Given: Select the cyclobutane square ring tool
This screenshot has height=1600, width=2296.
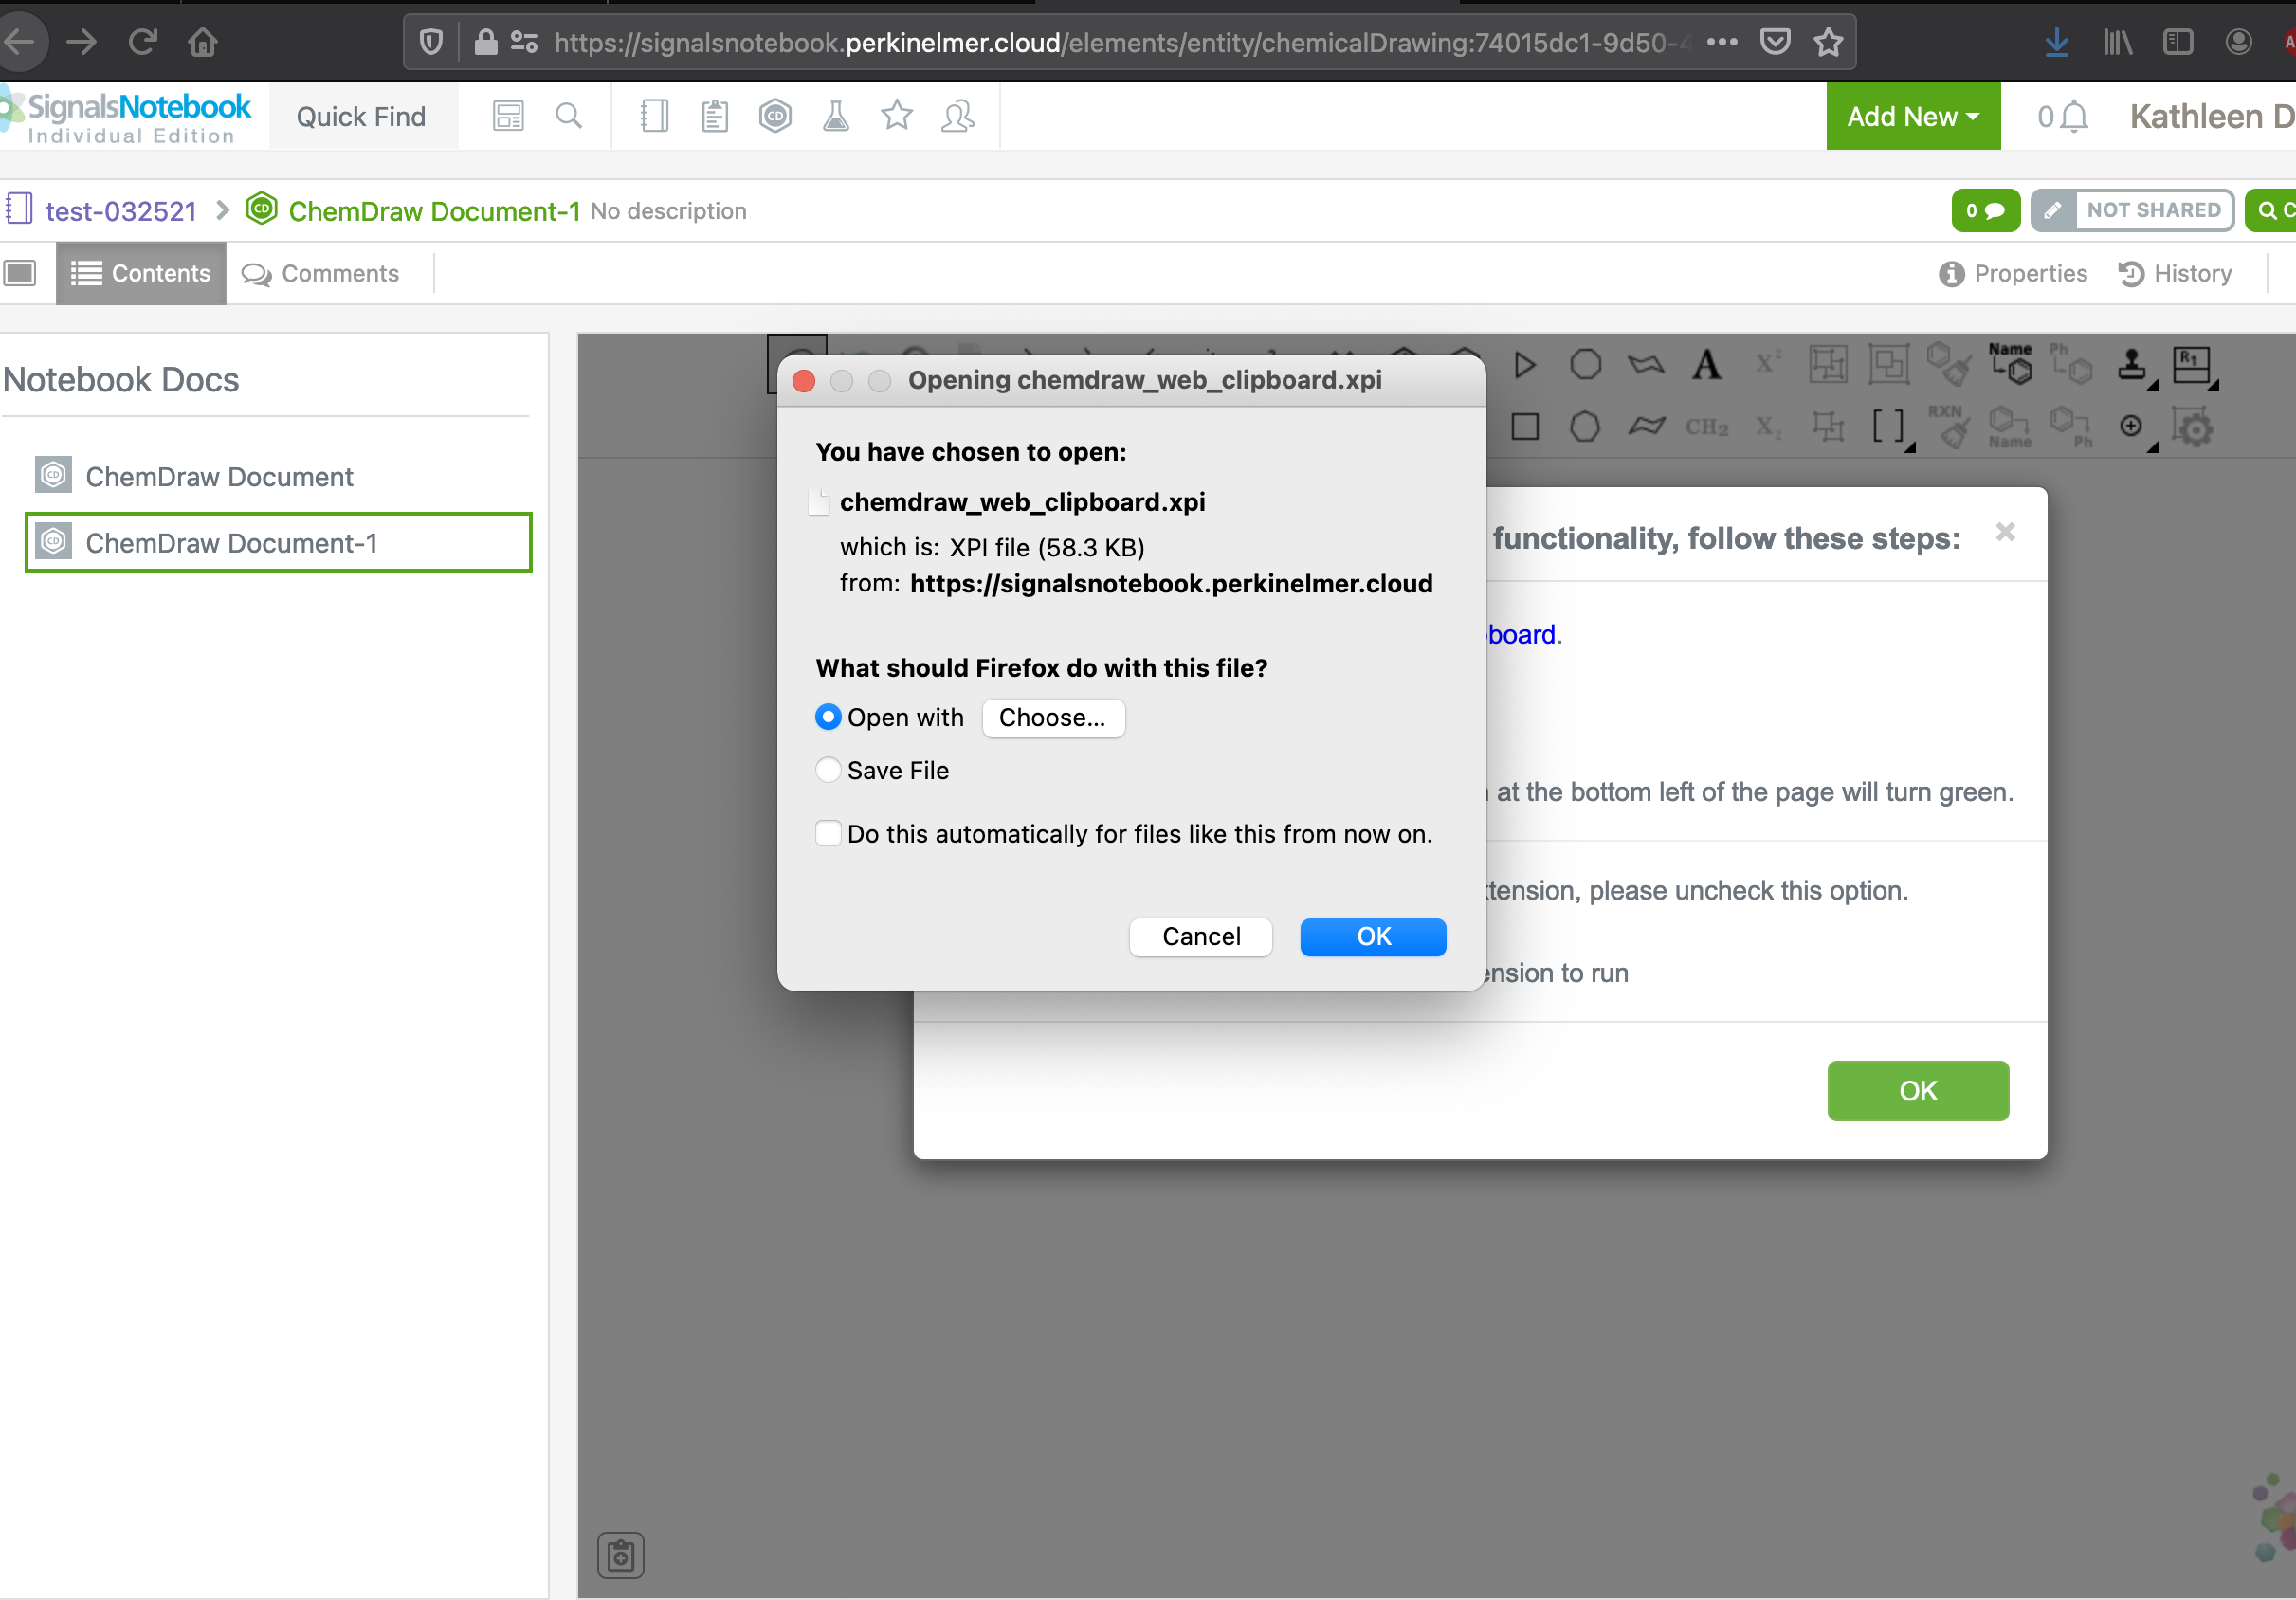Looking at the screenshot, I should (x=1524, y=427).
